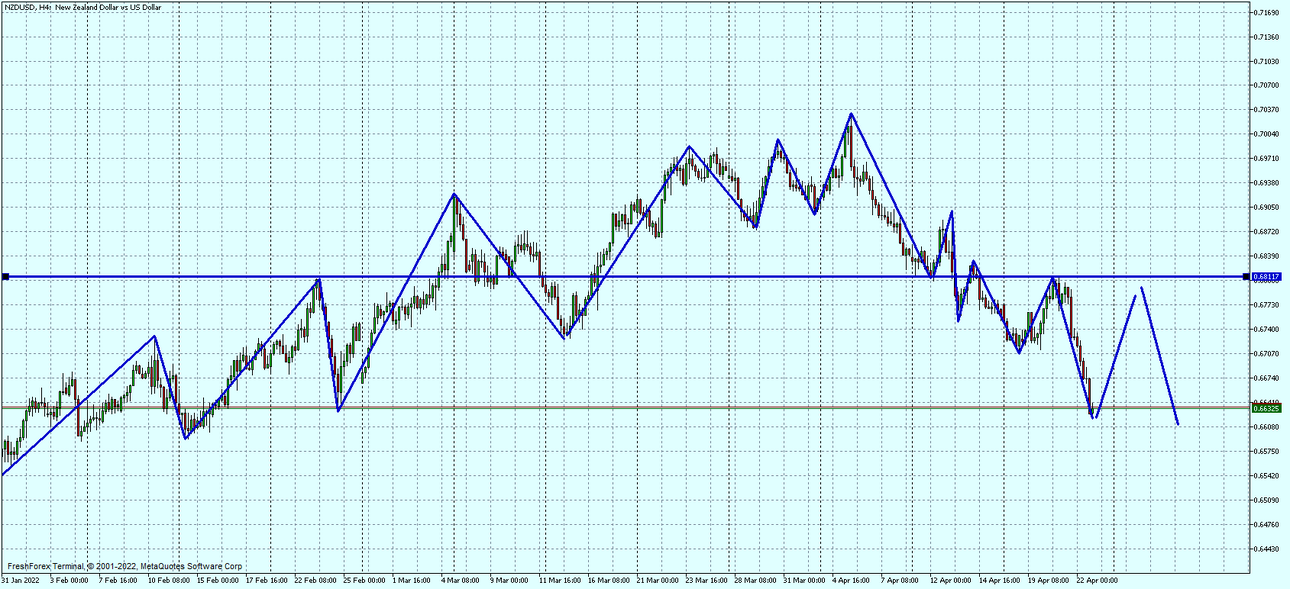
Task: Click the 0.66740 price on the scale
Action: (x=1268, y=378)
